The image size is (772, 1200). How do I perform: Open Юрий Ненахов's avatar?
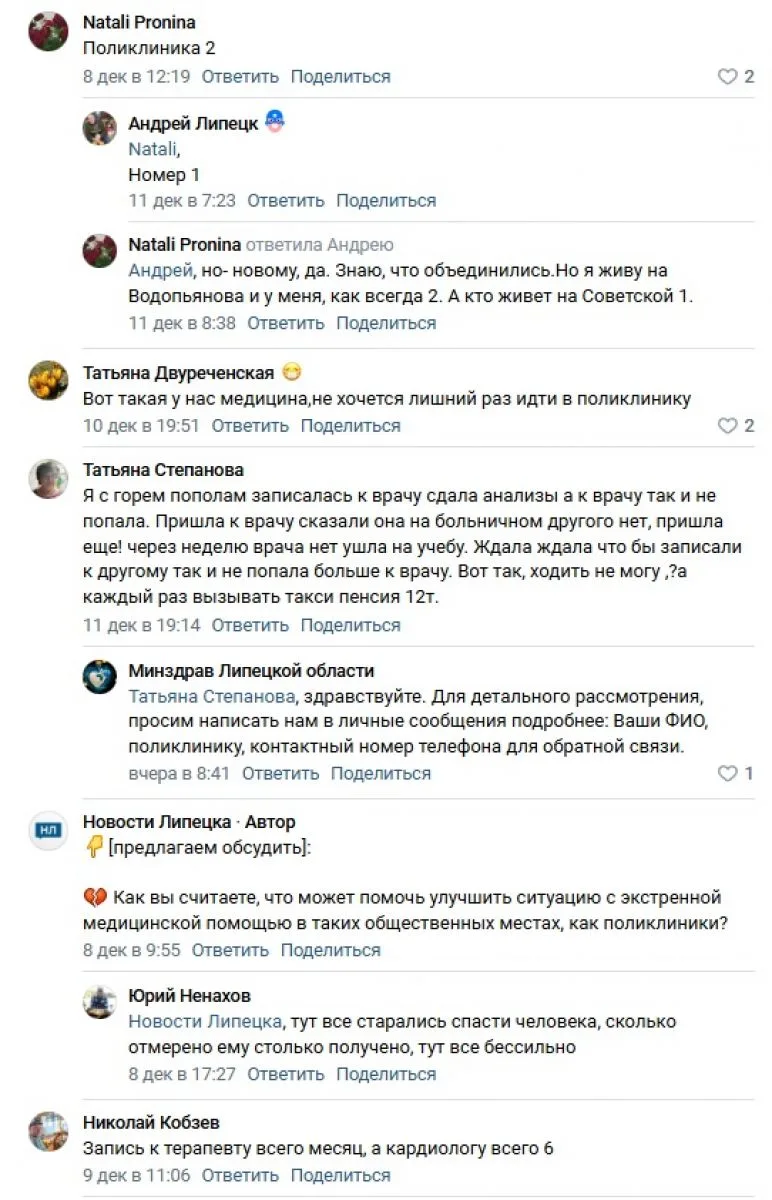point(99,1002)
